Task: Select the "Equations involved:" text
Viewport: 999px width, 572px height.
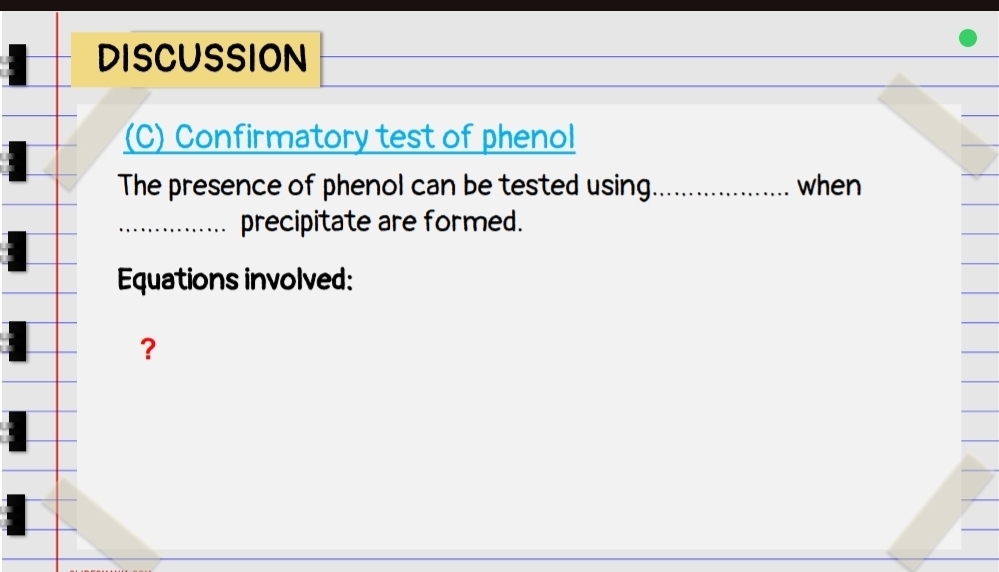Action: click(234, 280)
